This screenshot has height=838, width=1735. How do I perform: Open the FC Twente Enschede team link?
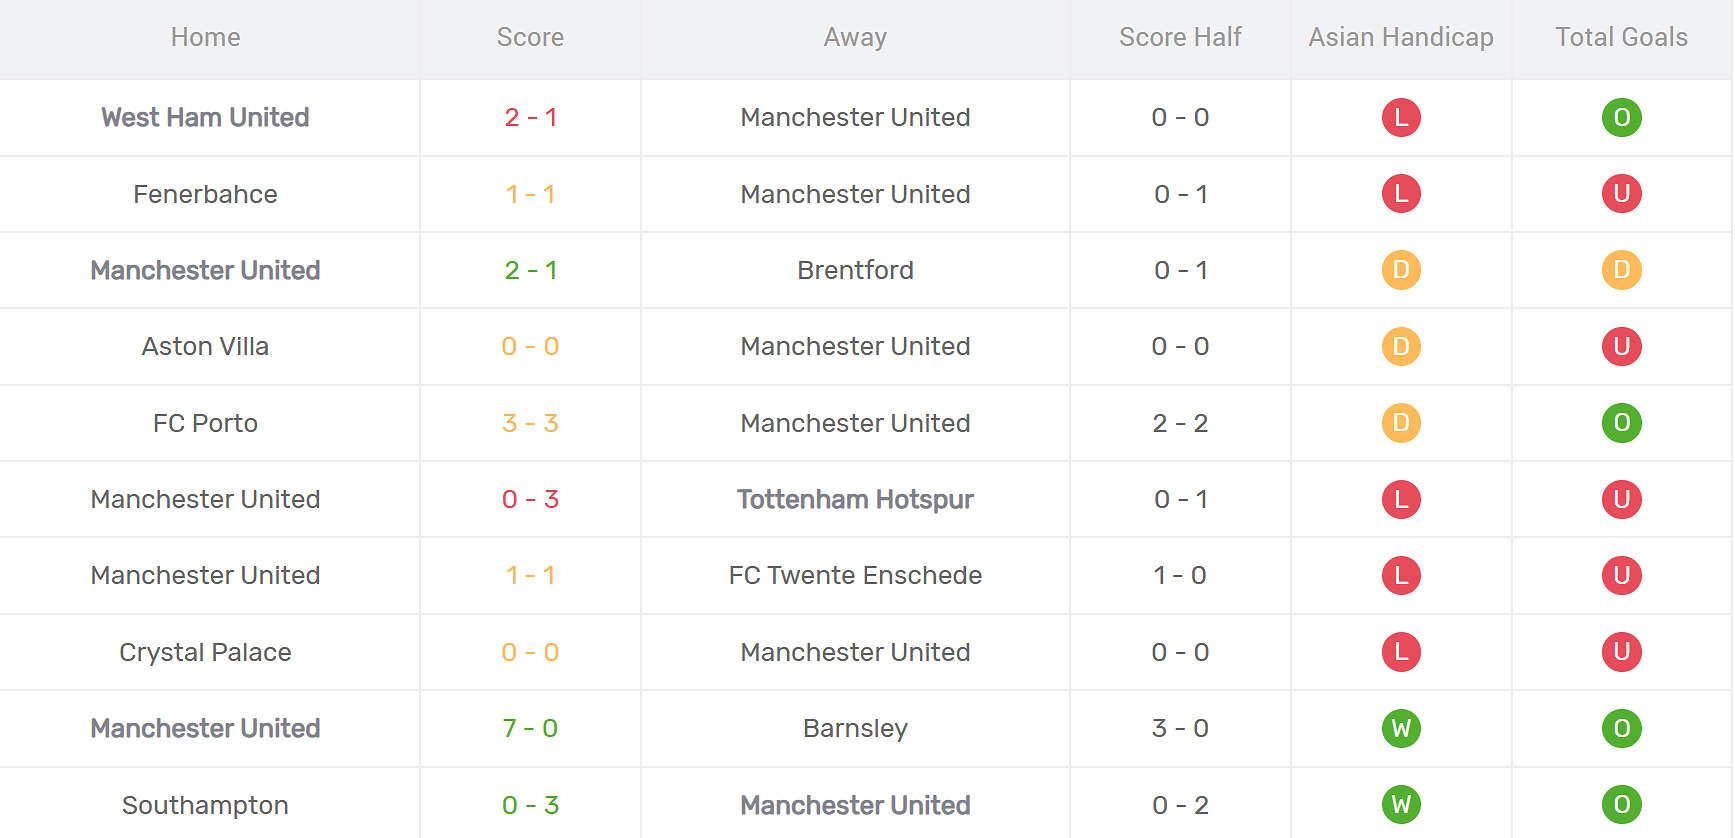click(855, 576)
